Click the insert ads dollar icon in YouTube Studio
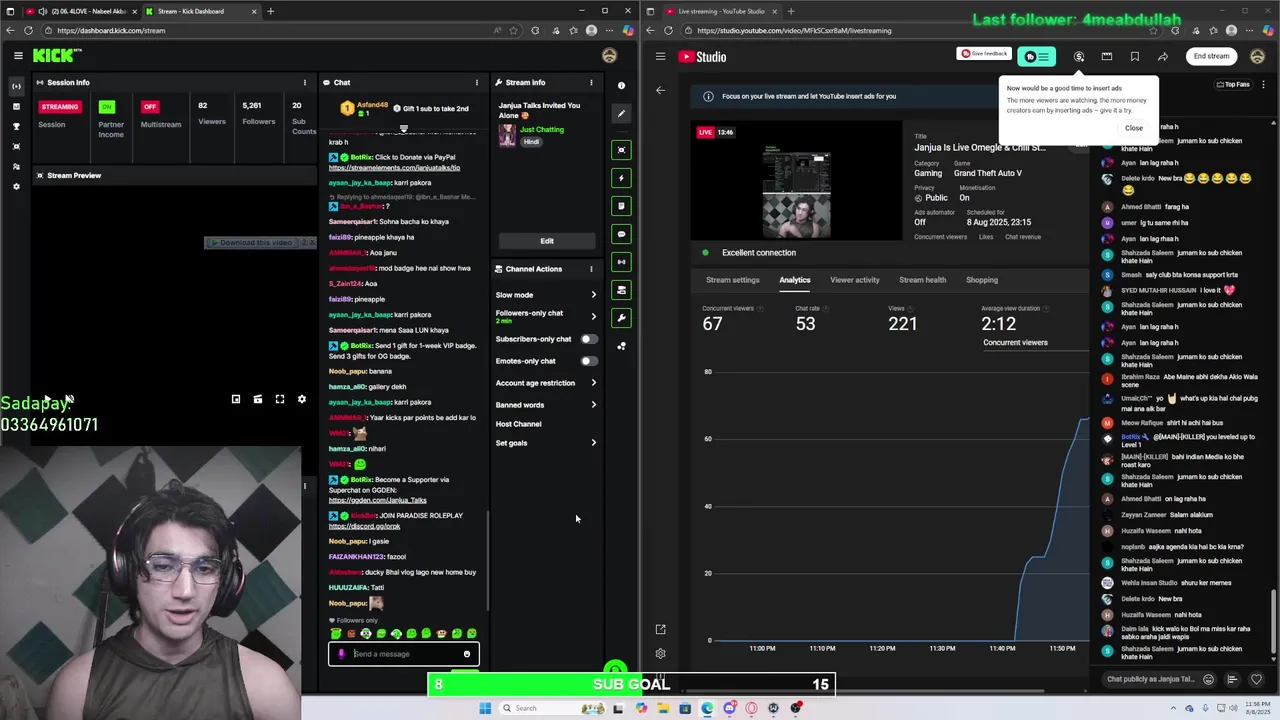This screenshot has height=720, width=1280. (1079, 57)
